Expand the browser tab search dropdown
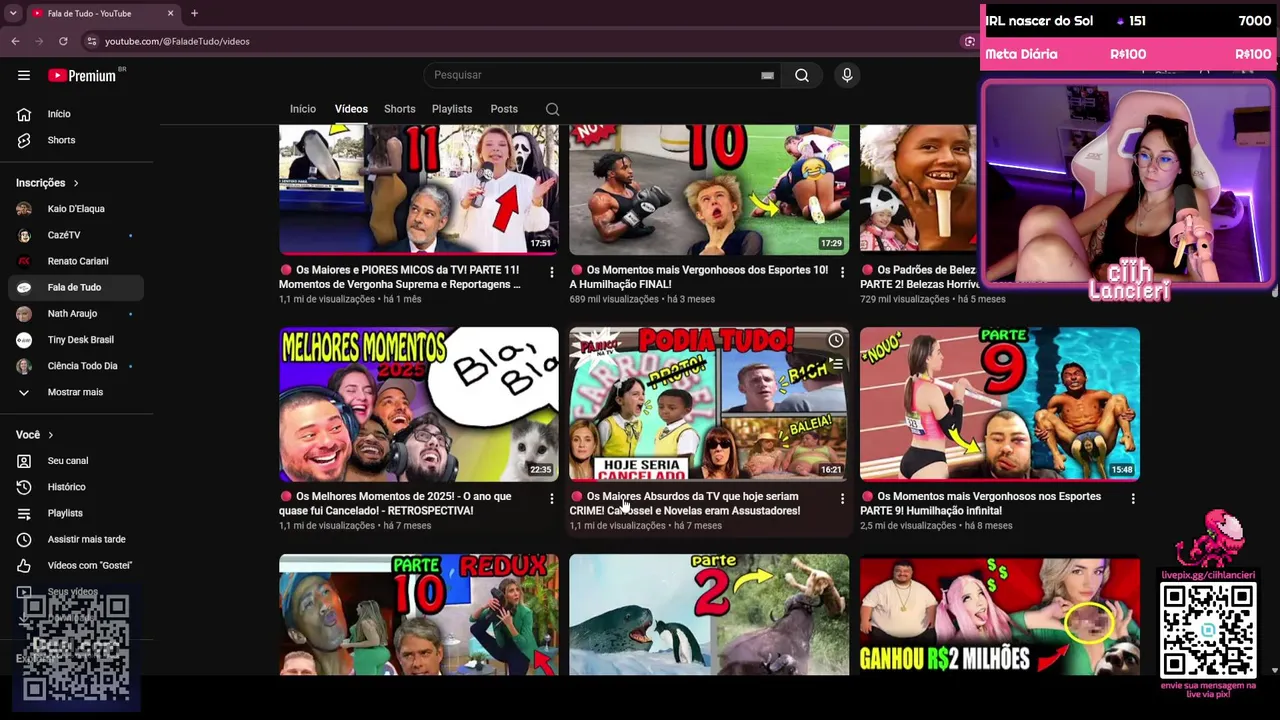Viewport: 1280px width, 720px height. [x=13, y=13]
